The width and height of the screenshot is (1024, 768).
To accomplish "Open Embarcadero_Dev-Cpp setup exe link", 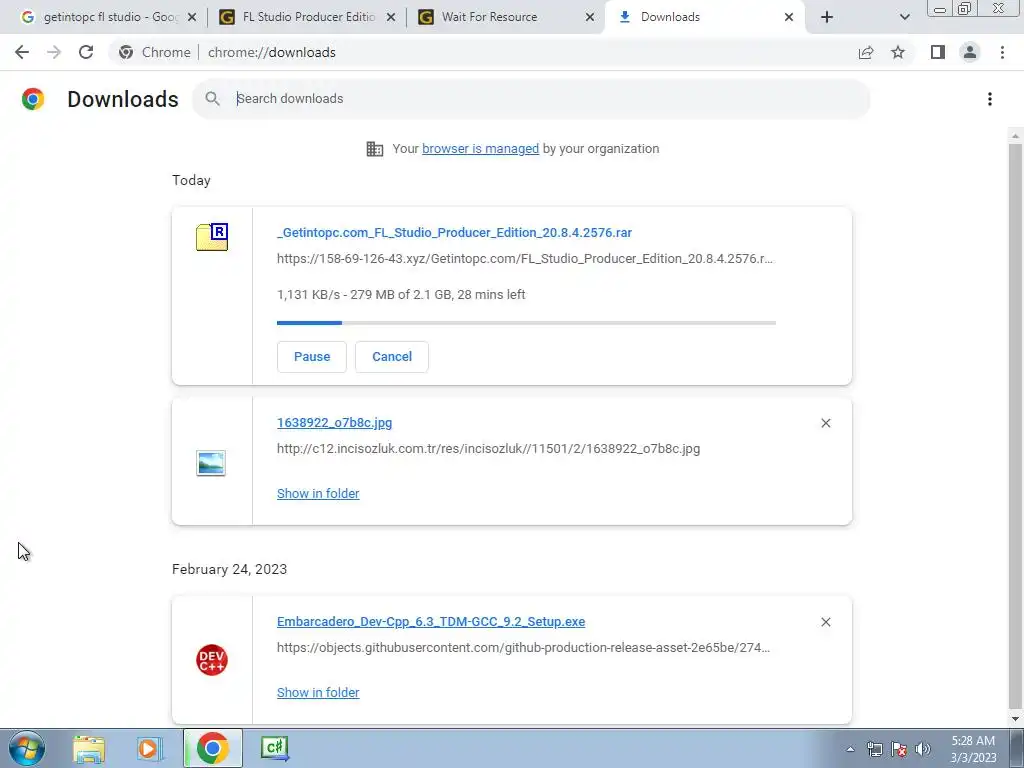I will pos(431,622).
